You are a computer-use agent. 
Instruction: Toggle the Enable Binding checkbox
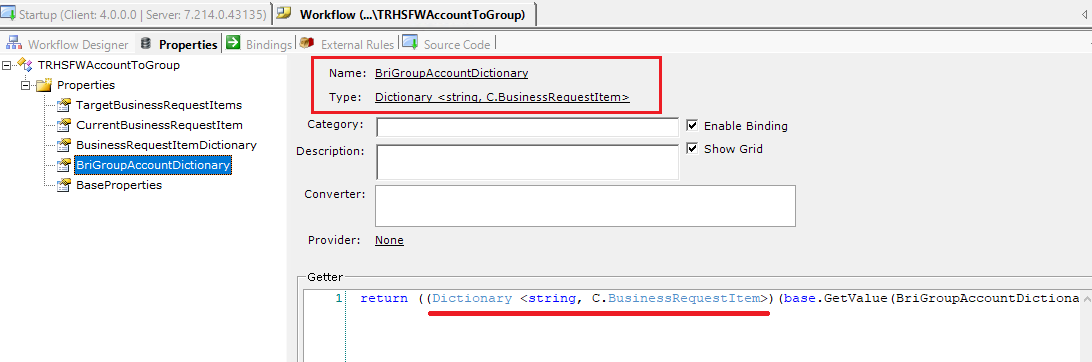click(x=692, y=126)
